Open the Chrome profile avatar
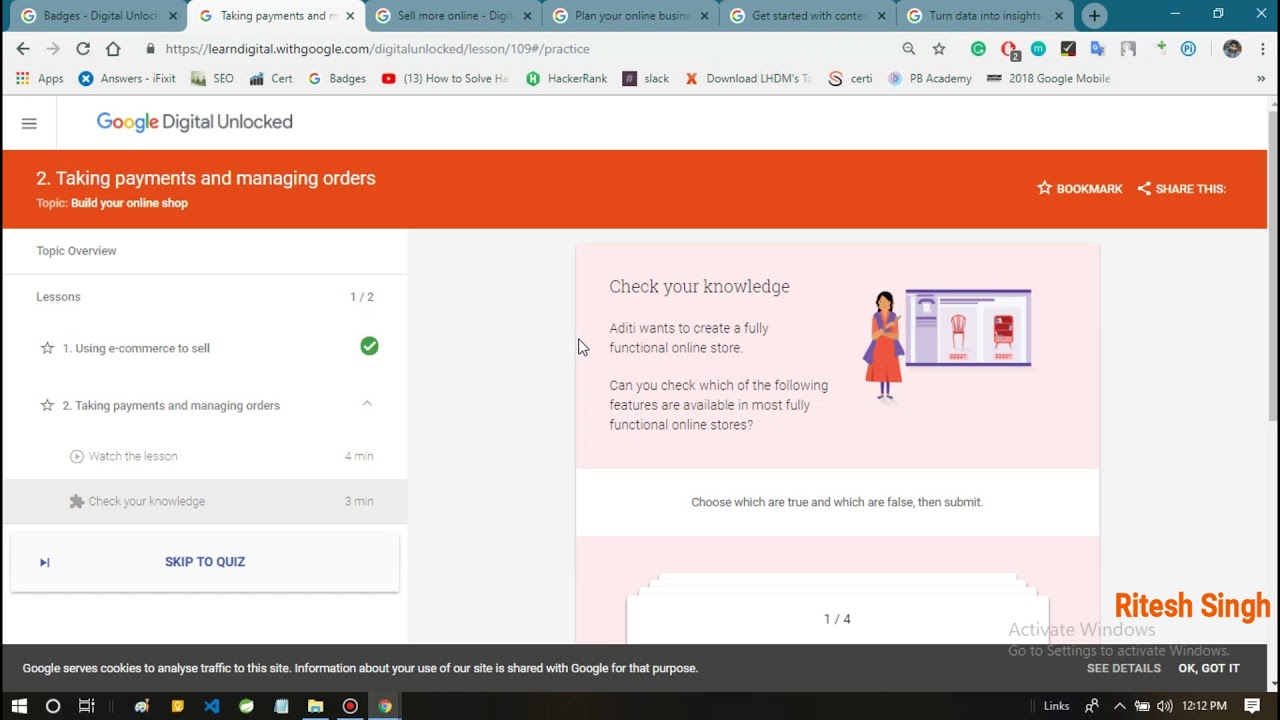This screenshot has height=720, width=1280. click(x=1232, y=48)
